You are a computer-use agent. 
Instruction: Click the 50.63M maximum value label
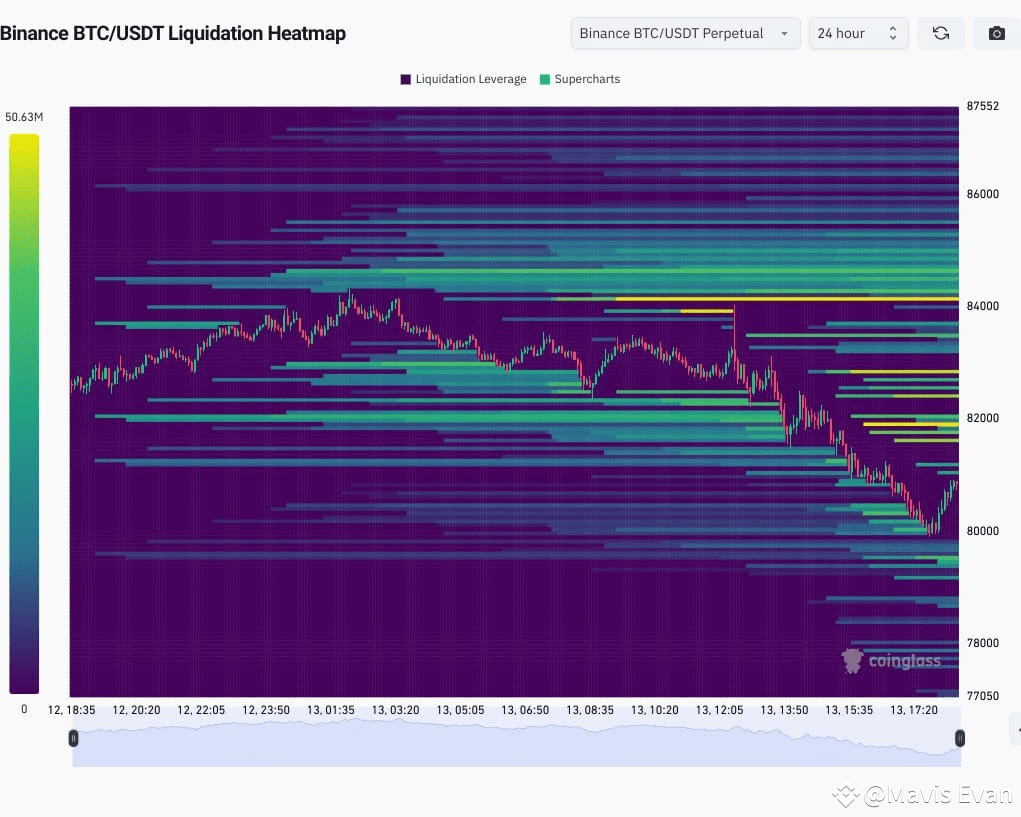pos(23,116)
